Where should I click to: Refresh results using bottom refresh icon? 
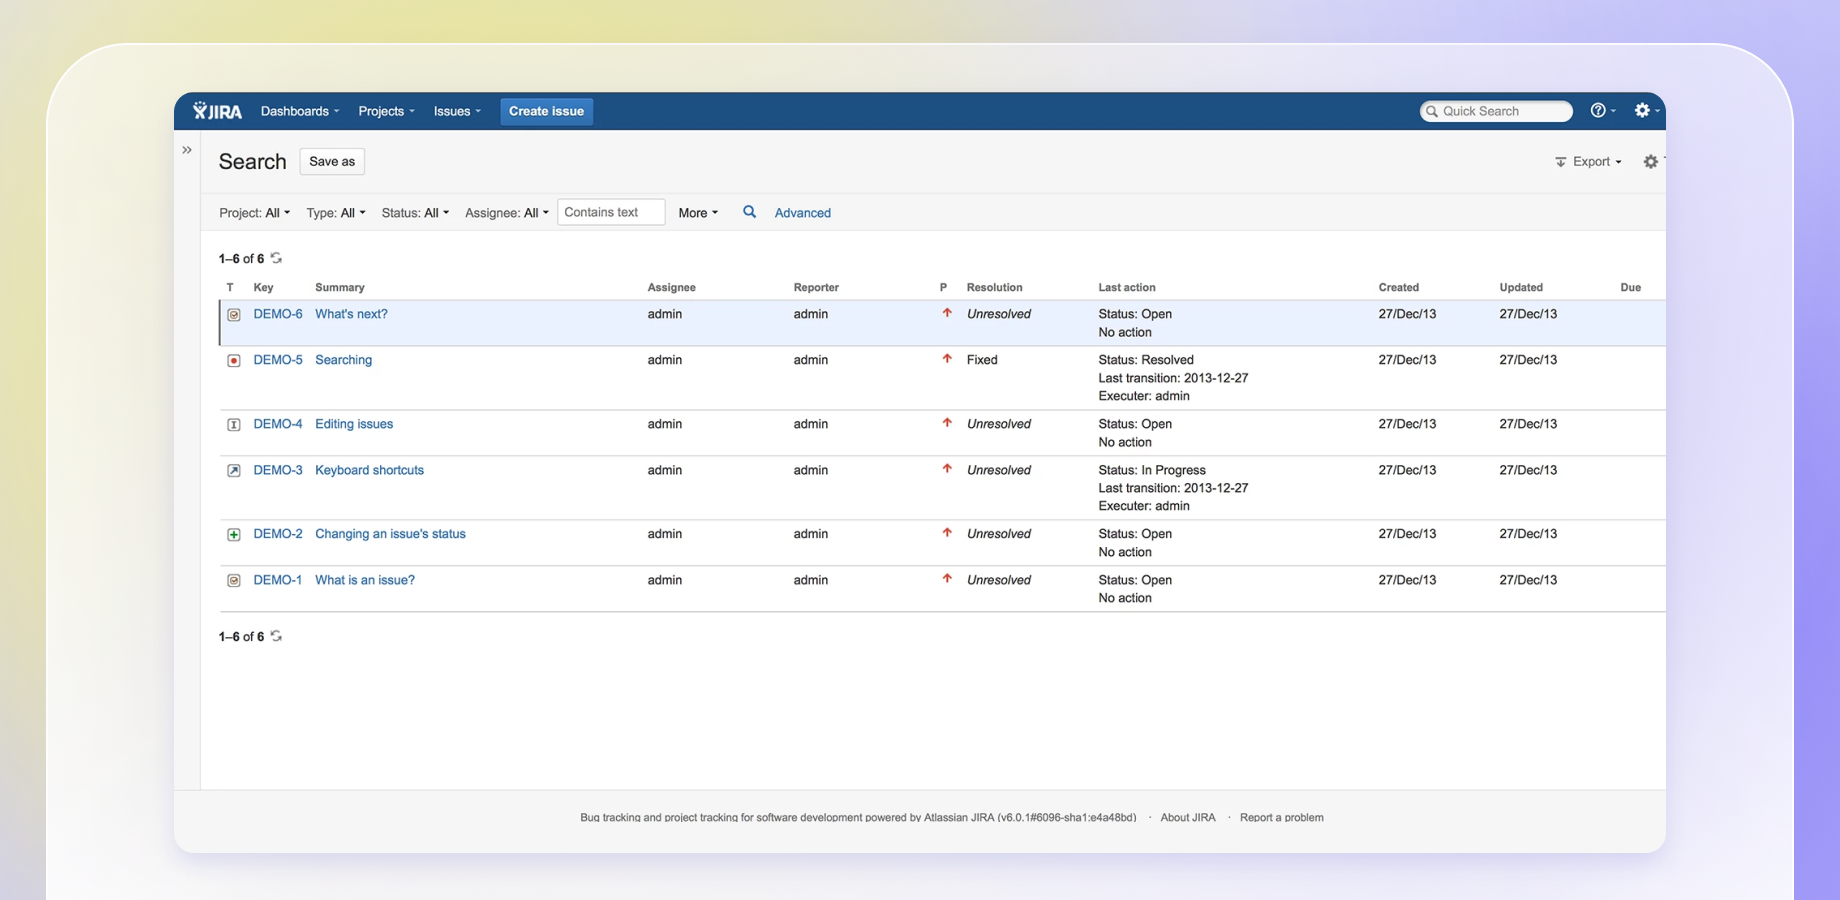(x=277, y=636)
